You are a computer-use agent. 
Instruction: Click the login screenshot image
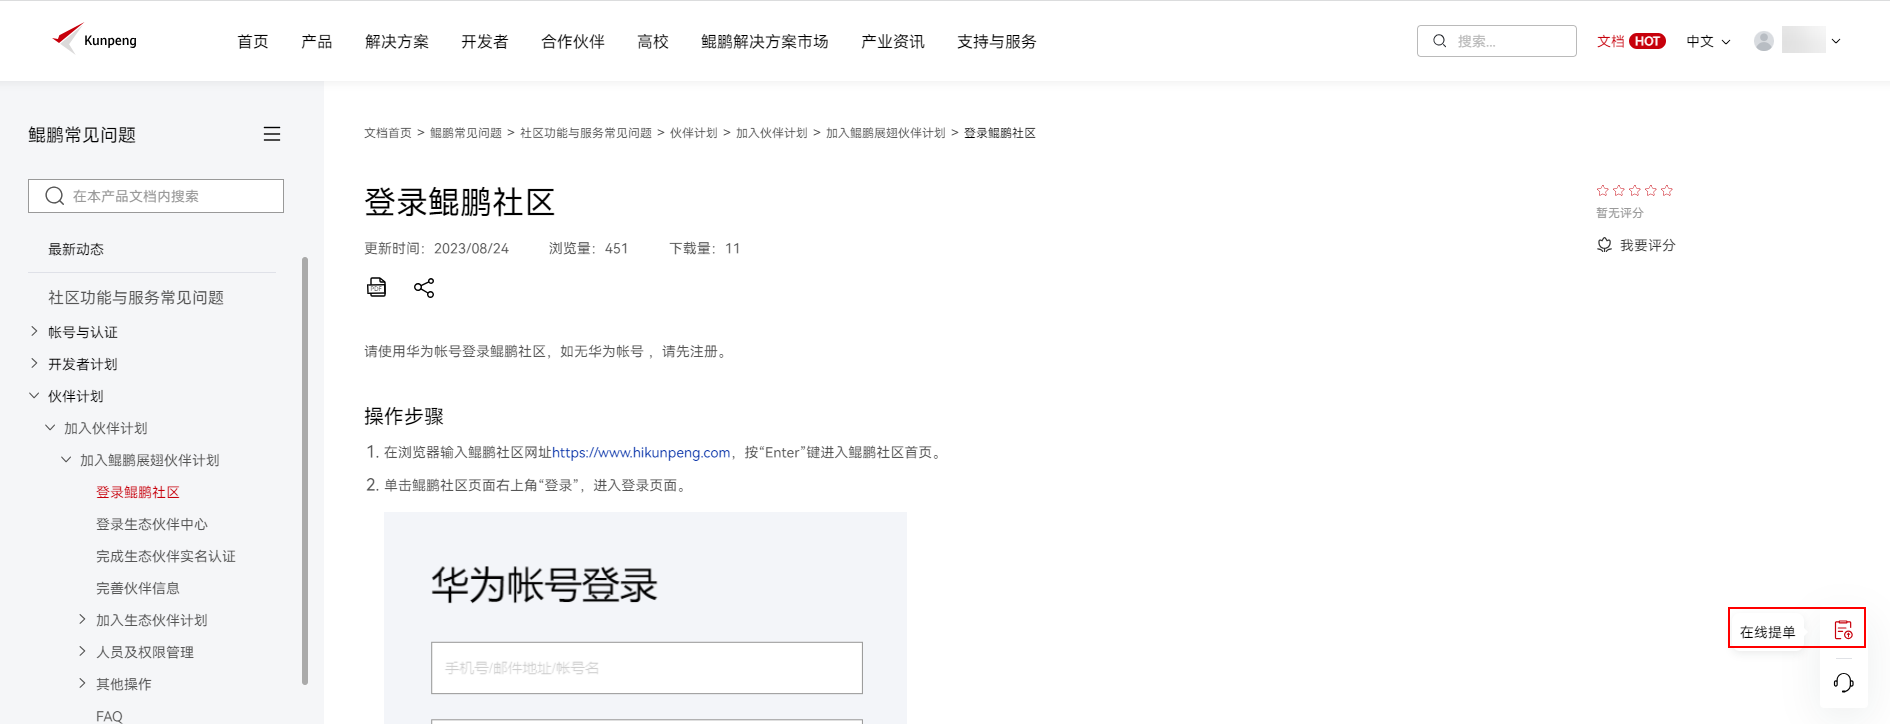pos(645,618)
